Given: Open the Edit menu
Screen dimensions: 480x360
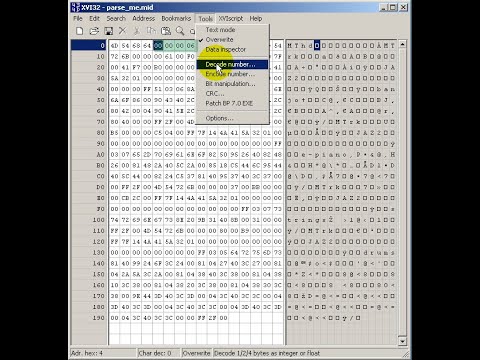Looking at the screenshot, I should [x=94, y=18].
